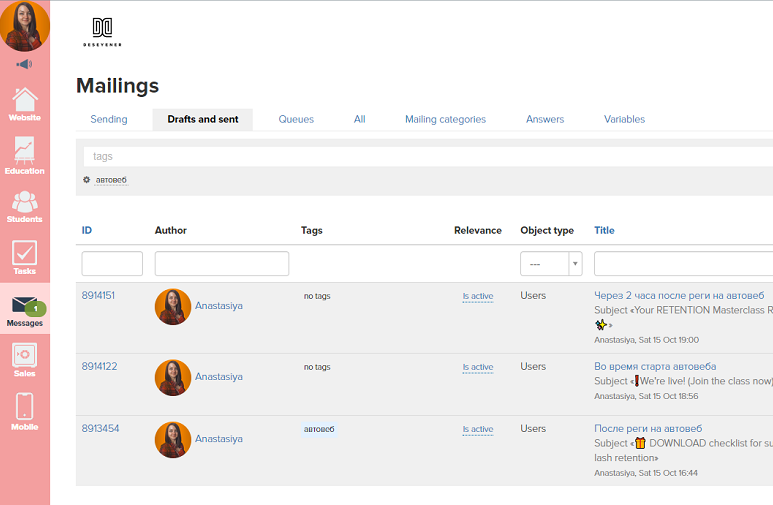Open Messages envelope icon
773x505 pixels.
(25, 309)
